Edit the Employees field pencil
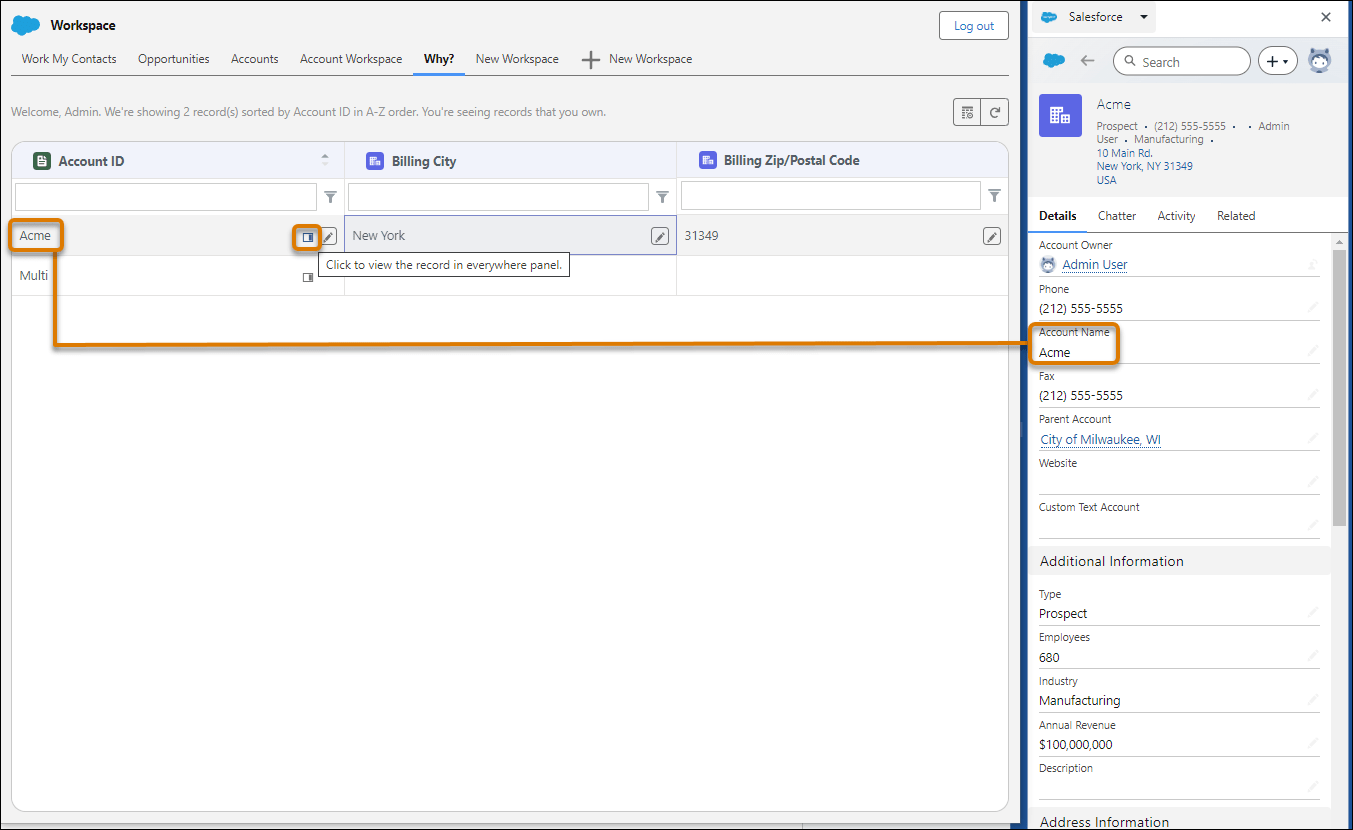The width and height of the screenshot is (1353, 830). pos(1312,657)
